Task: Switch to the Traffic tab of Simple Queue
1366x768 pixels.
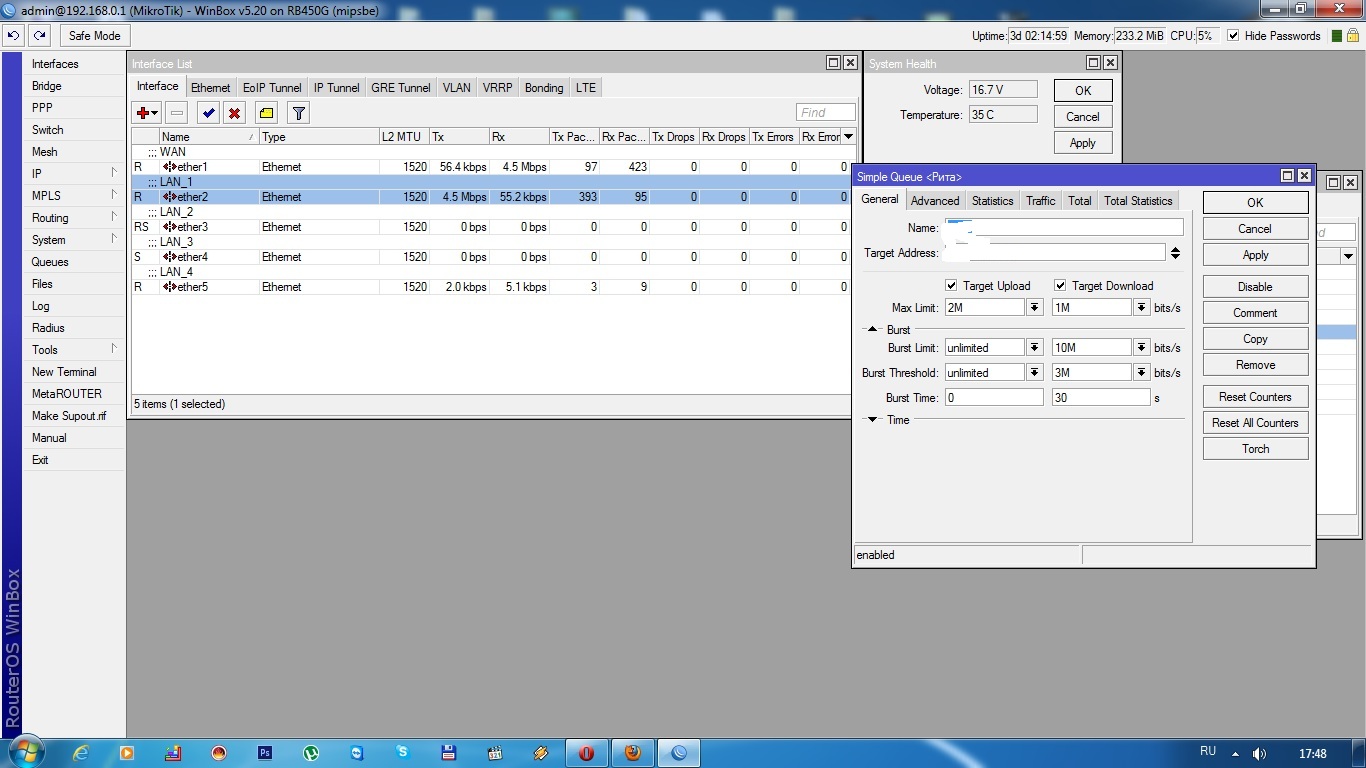Action: click(1040, 200)
